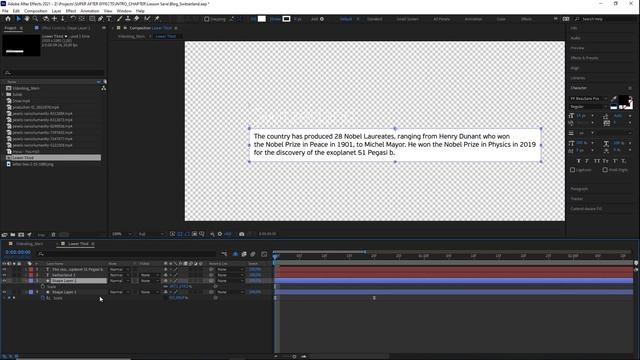This screenshot has height=360, width=640.
Task: Open the Content-Aware Fill panel
Action: click(x=586, y=209)
